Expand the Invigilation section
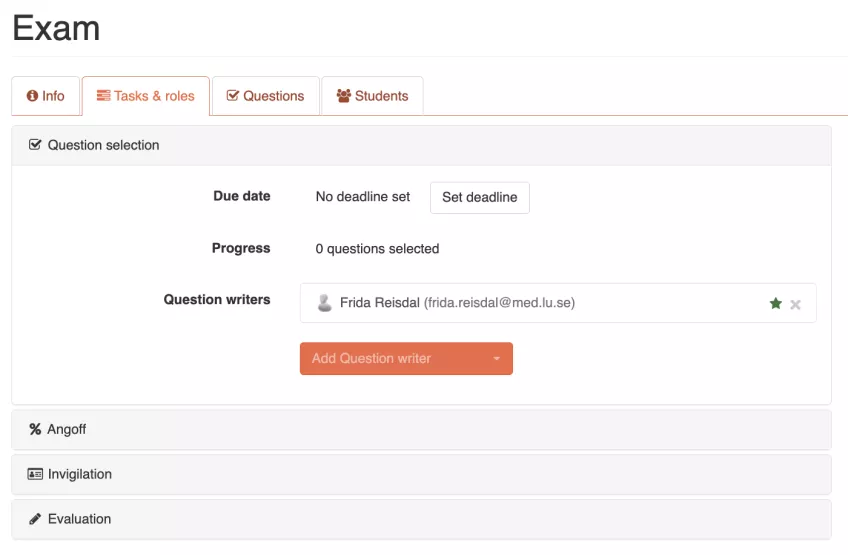Viewport: 848px width, 555px height. 421,474
